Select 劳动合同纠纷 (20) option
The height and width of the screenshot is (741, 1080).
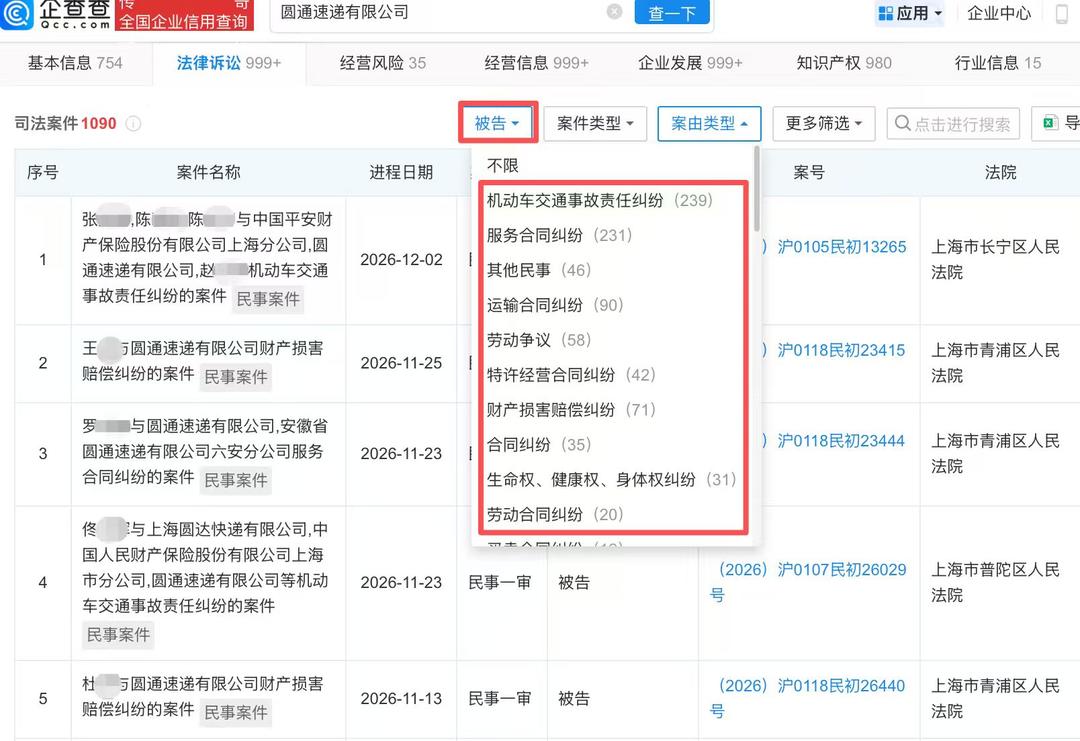click(x=554, y=514)
